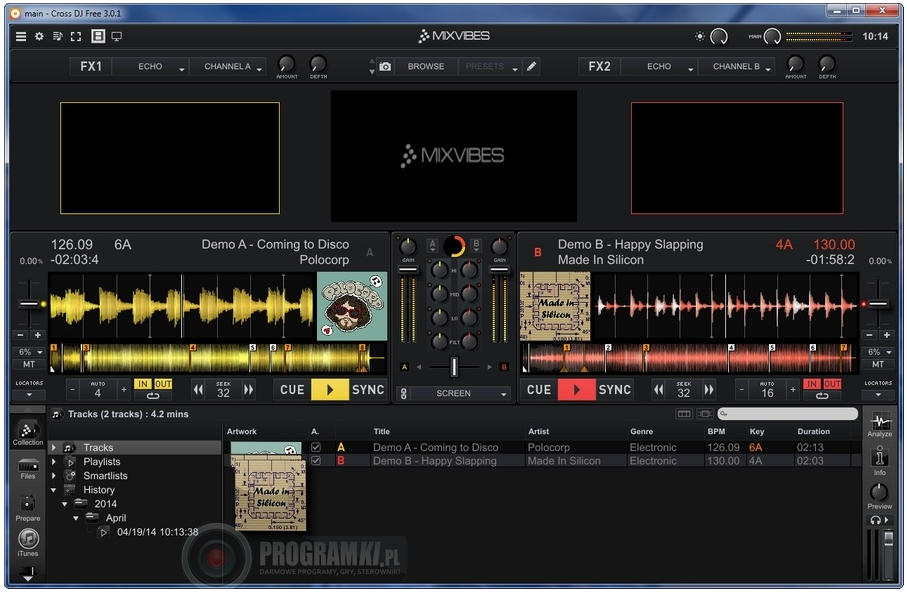This screenshot has height=593, width=907.
Task: Click the deck A loop icon under IN OUT
Action: [x=153, y=396]
